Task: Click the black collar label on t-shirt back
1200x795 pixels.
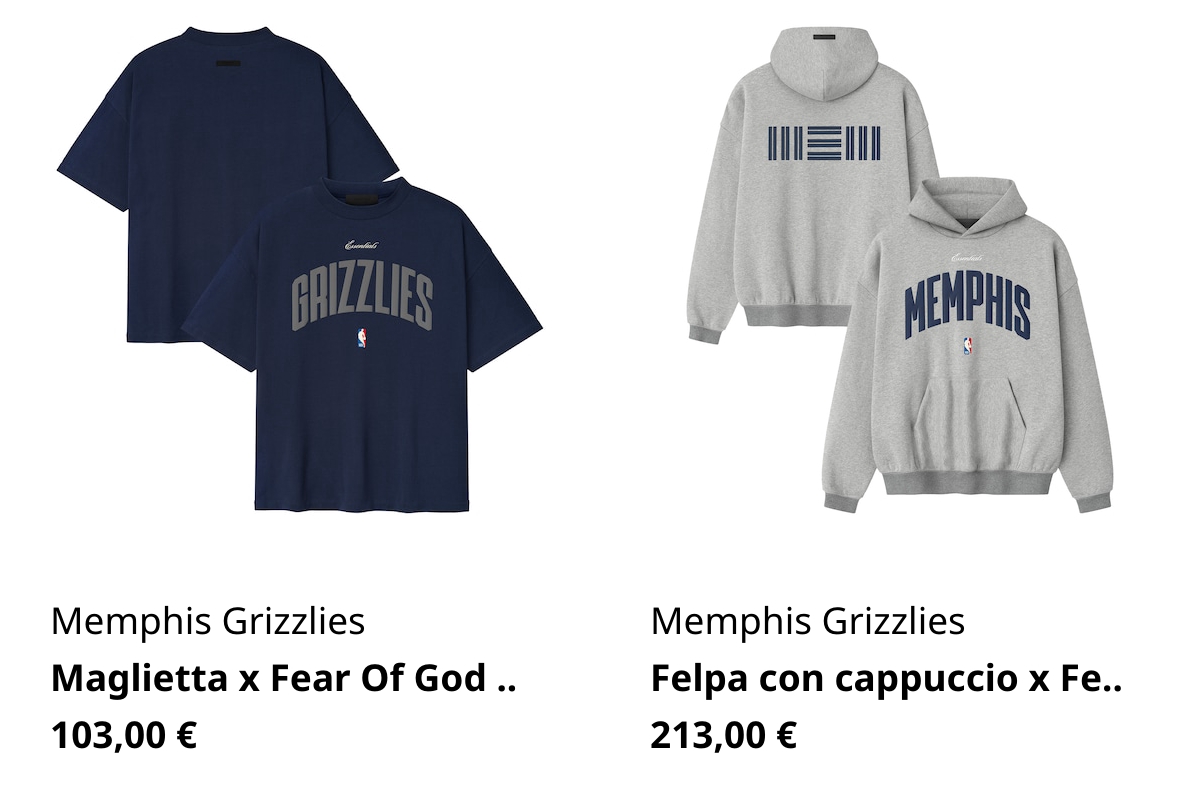Action: pos(228,65)
